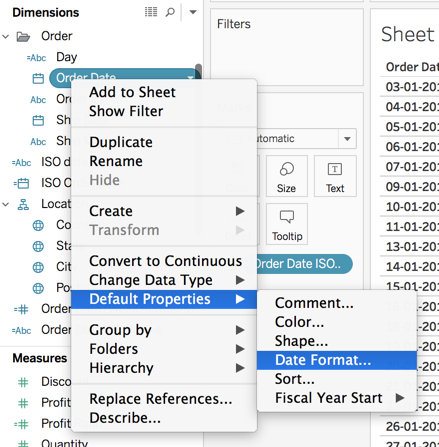Select Sort... in Default Properties submenu
The image size is (439, 447).
tap(337, 379)
